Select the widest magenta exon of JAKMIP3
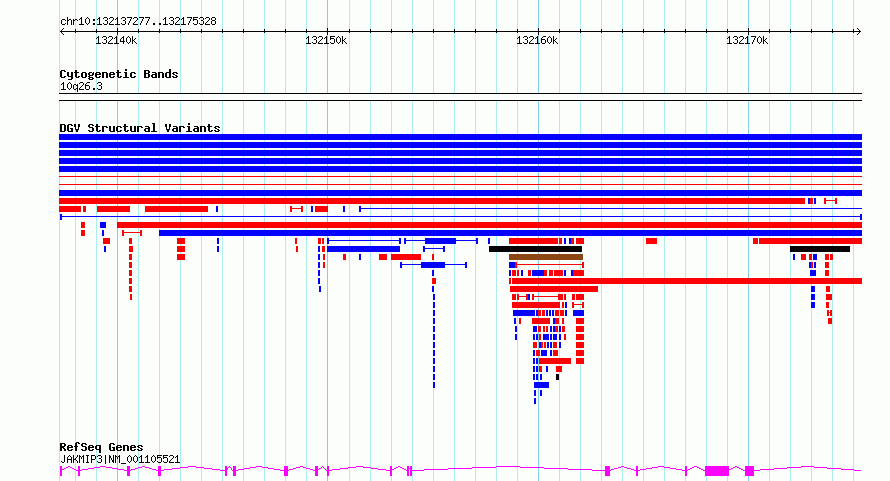This screenshot has width=890, height=481. click(717, 471)
